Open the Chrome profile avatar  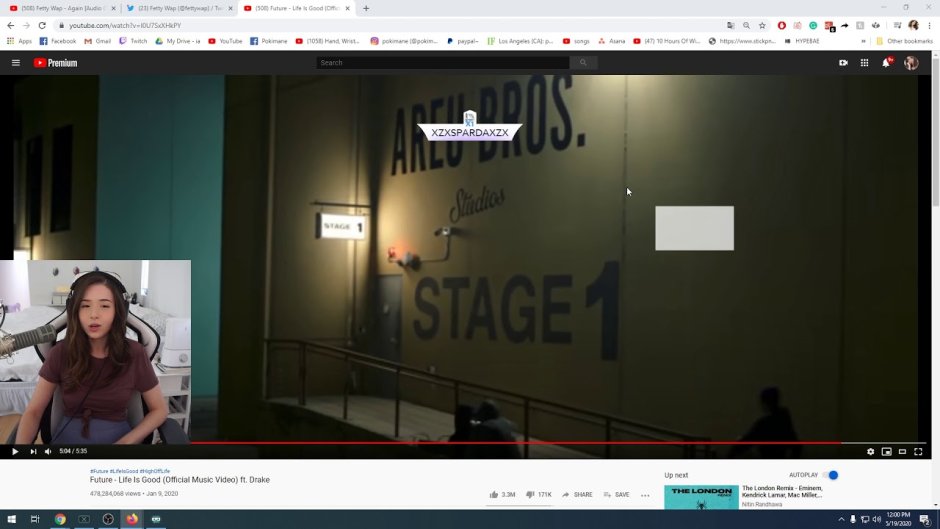click(x=913, y=25)
